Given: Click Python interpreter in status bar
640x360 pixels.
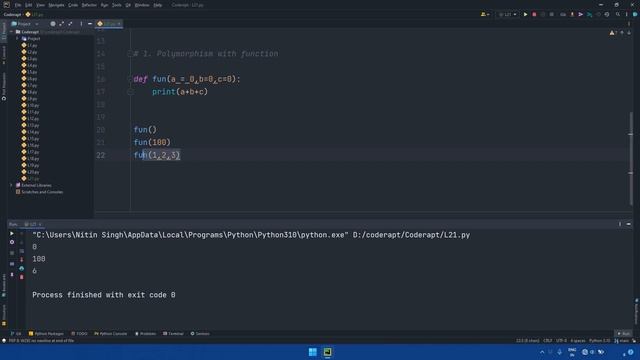Looking at the screenshot, I should [x=600, y=340].
